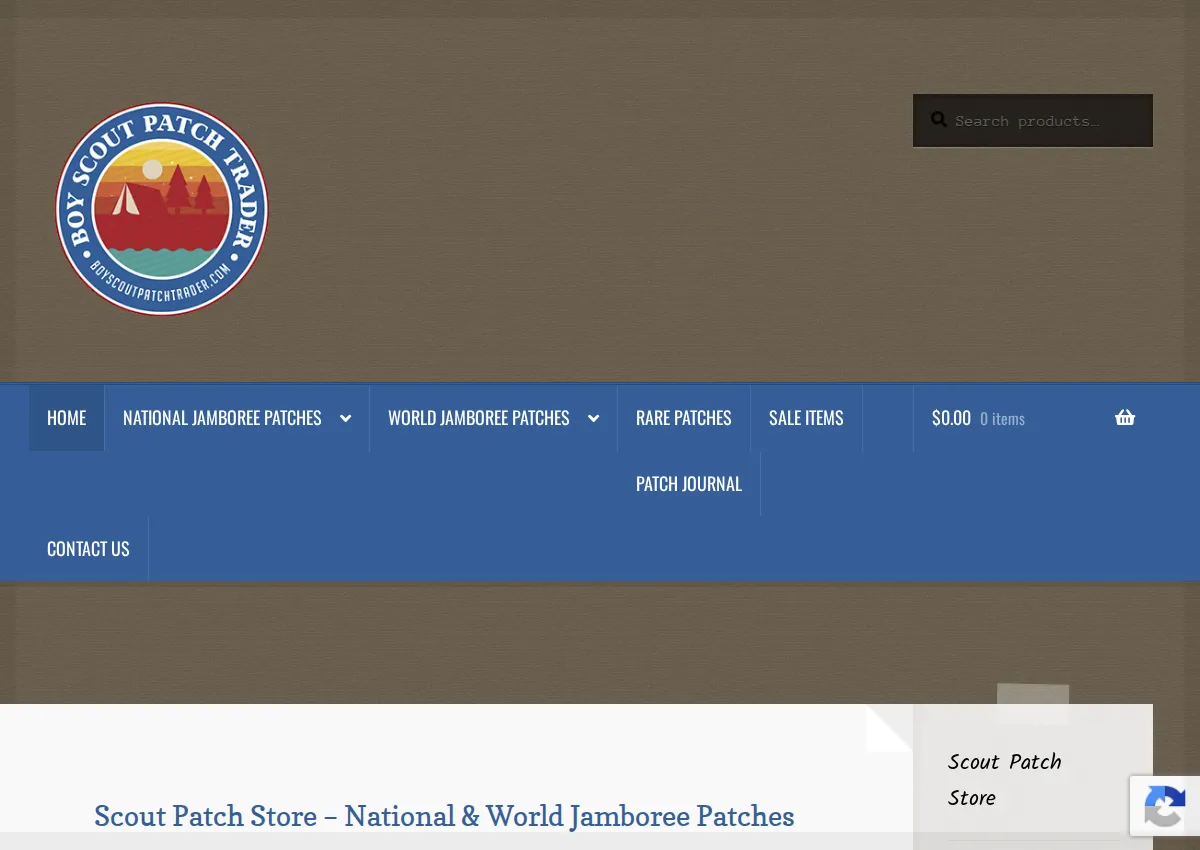Click the reCAPTCHA badge icon
Screen dimensions: 1200x850
(x=1165, y=806)
